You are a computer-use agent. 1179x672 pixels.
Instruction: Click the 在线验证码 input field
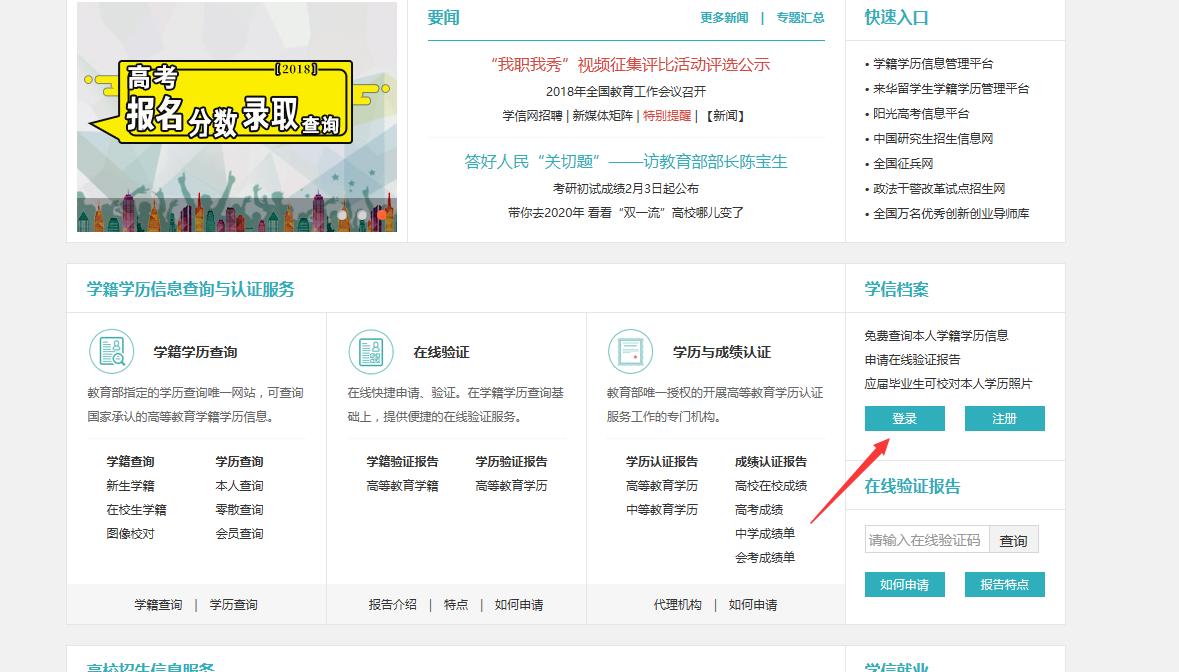point(925,538)
